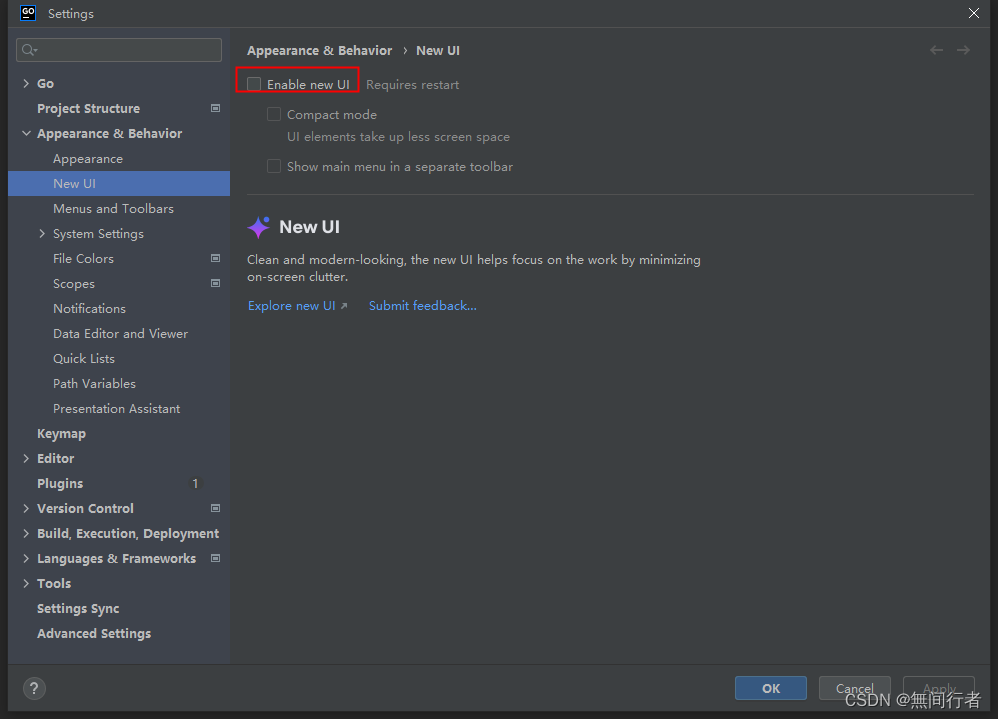The width and height of the screenshot is (998, 719).
Task: Open help with the question mark button
Action: [34, 688]
